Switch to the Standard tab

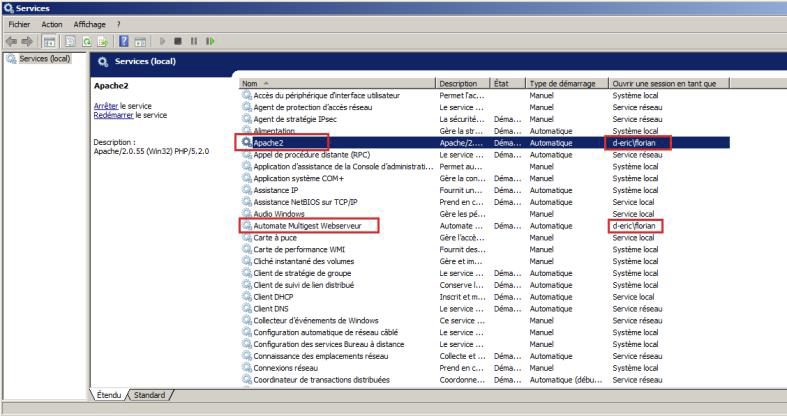tap(150, 395)
